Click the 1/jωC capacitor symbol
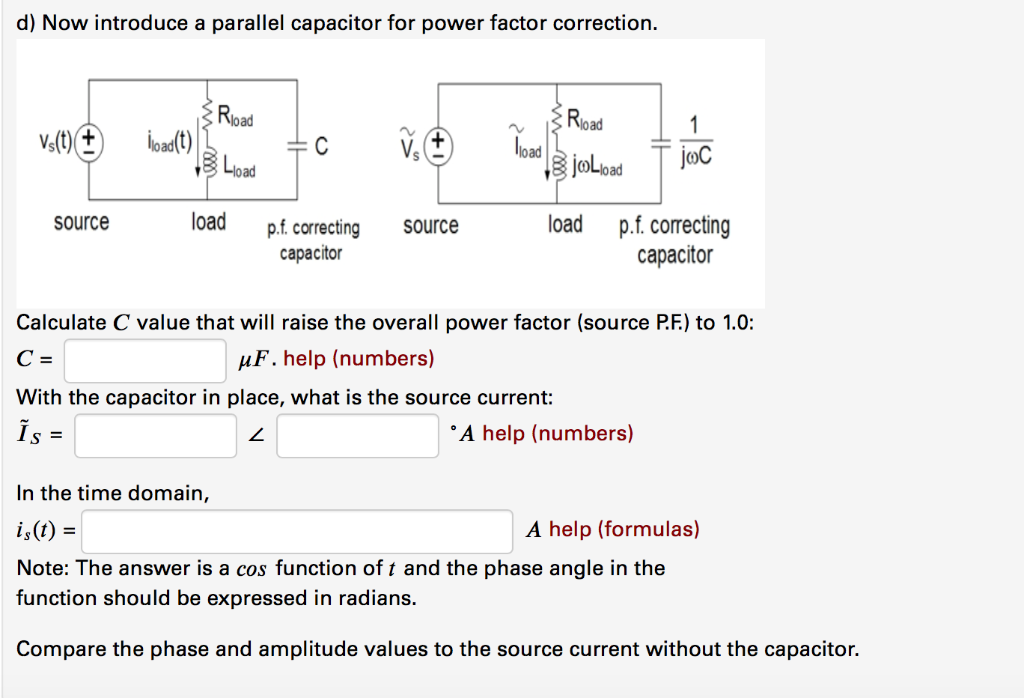This screenshot has height=698, width=1024. pos(661,144)
